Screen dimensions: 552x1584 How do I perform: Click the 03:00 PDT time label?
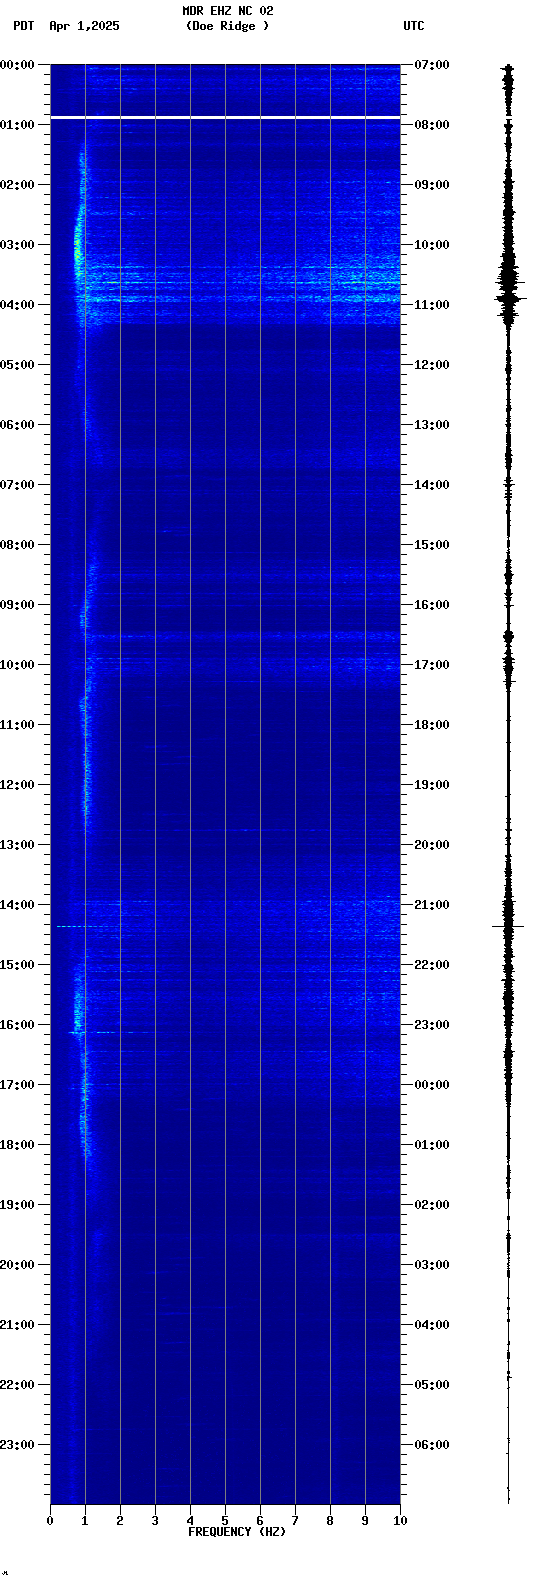(x=17, y=245)
